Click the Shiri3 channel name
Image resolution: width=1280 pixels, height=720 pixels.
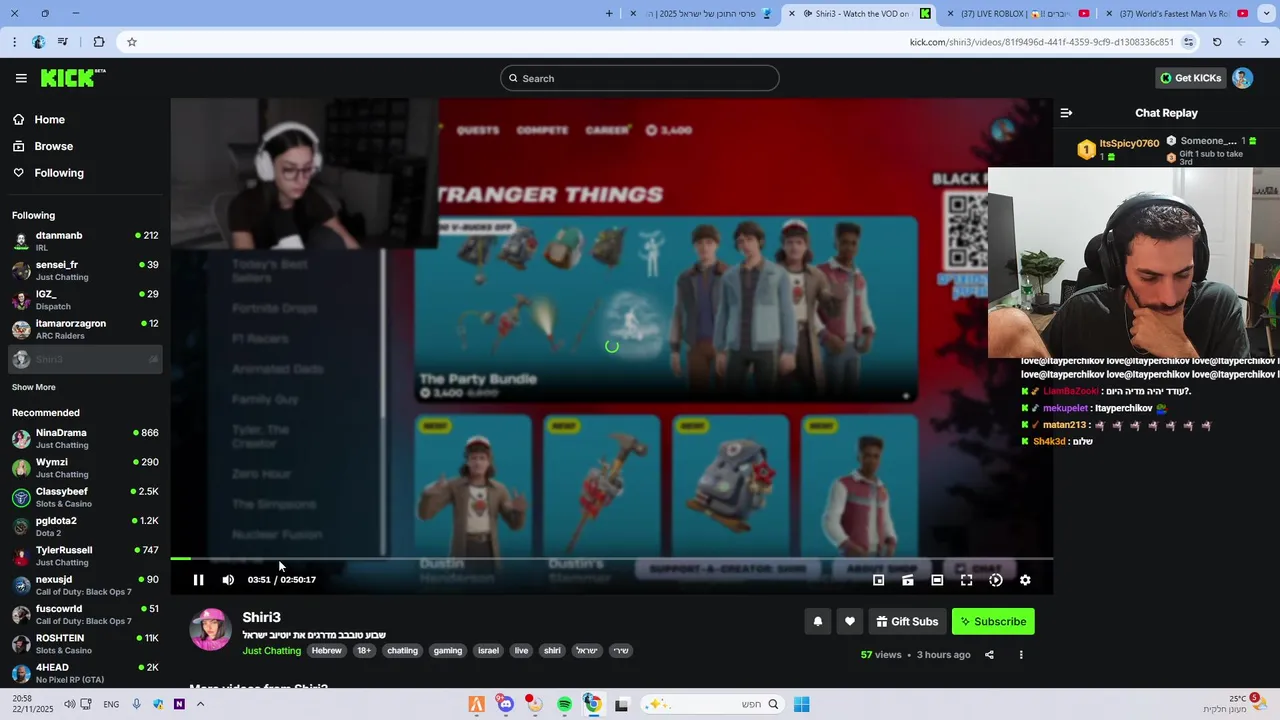tap(261, 617)
